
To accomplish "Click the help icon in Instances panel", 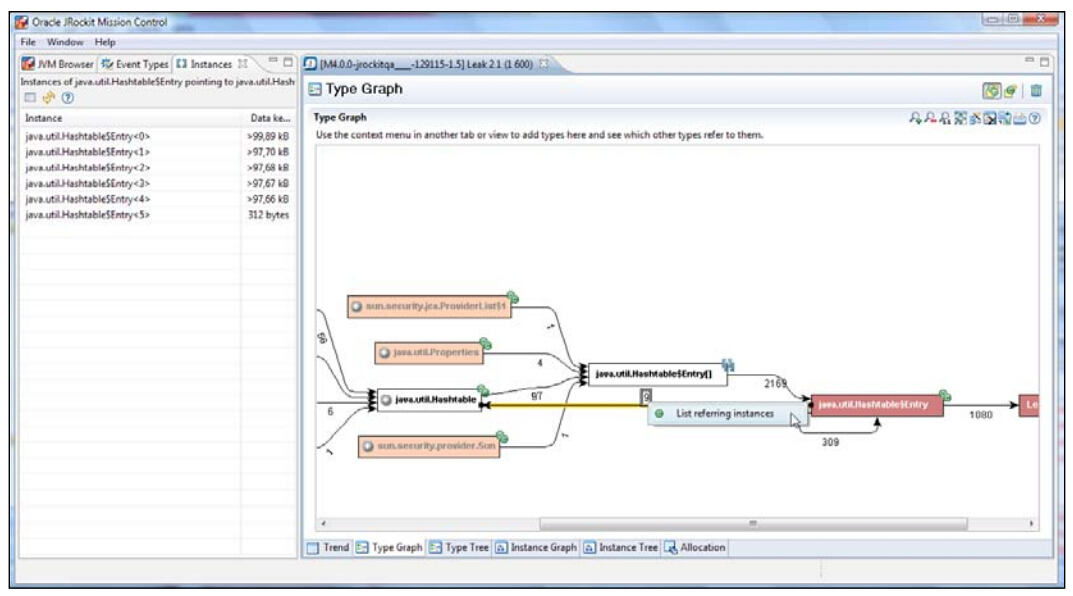I will (x=66, y=98).
